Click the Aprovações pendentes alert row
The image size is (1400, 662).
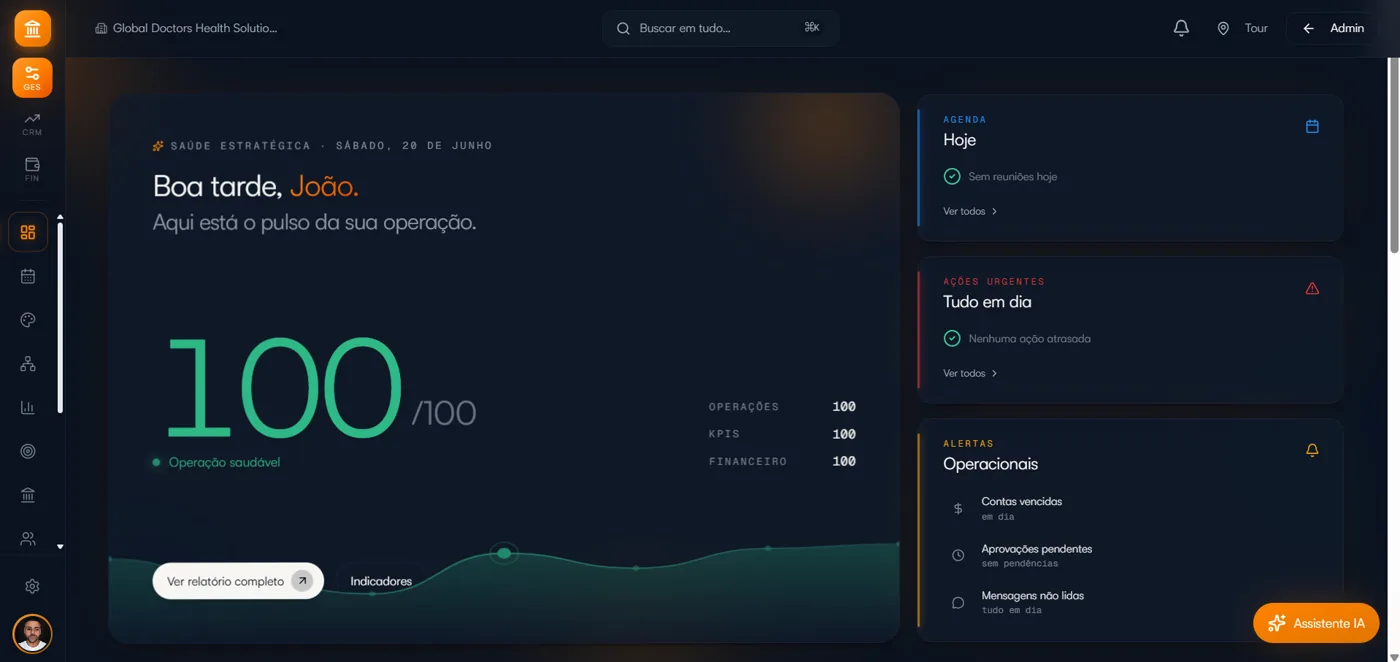1130,555
